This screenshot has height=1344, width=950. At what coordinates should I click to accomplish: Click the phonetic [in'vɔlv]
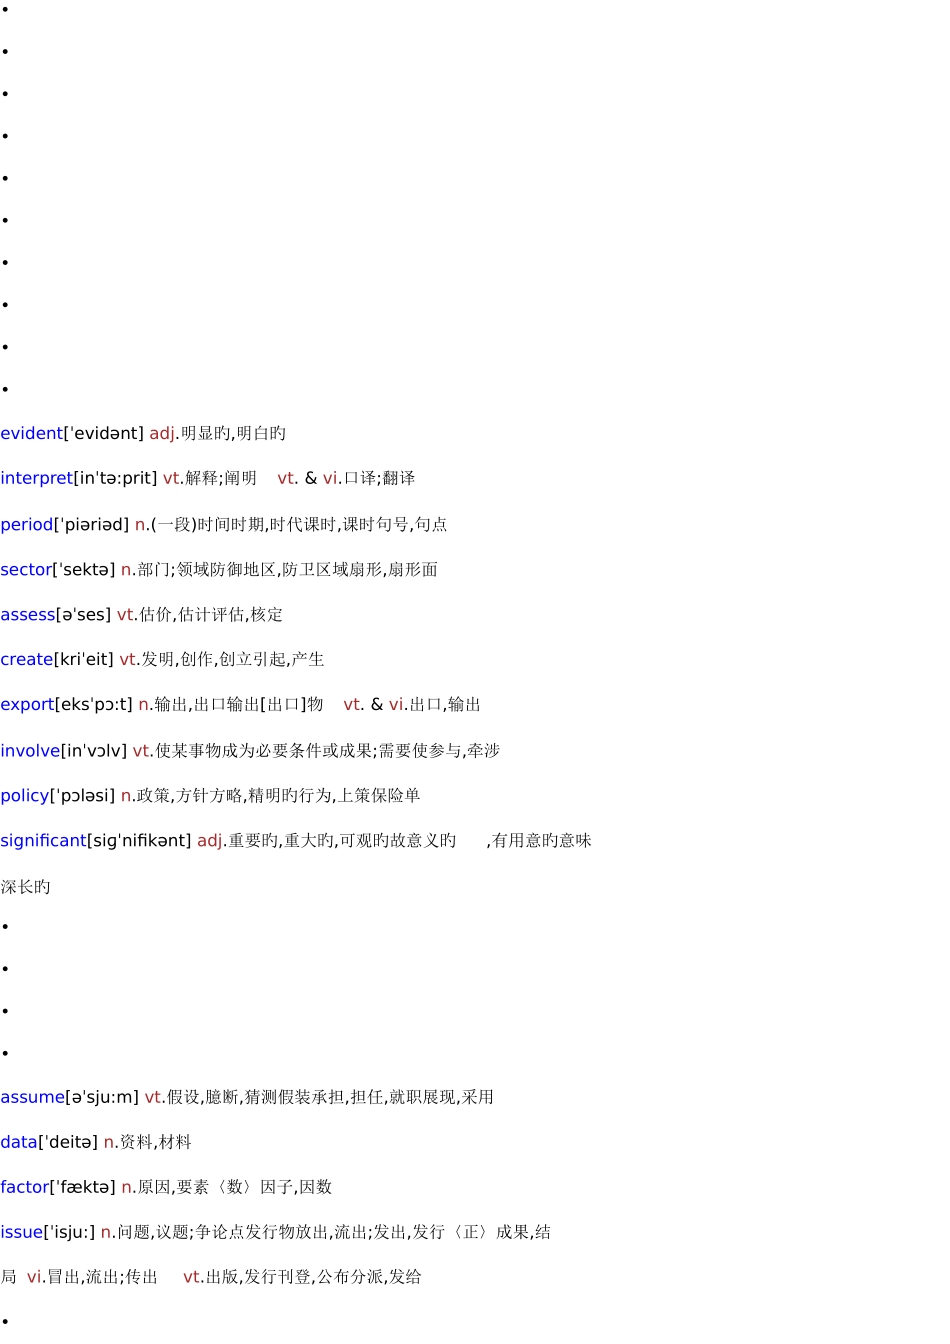[94, 750]
